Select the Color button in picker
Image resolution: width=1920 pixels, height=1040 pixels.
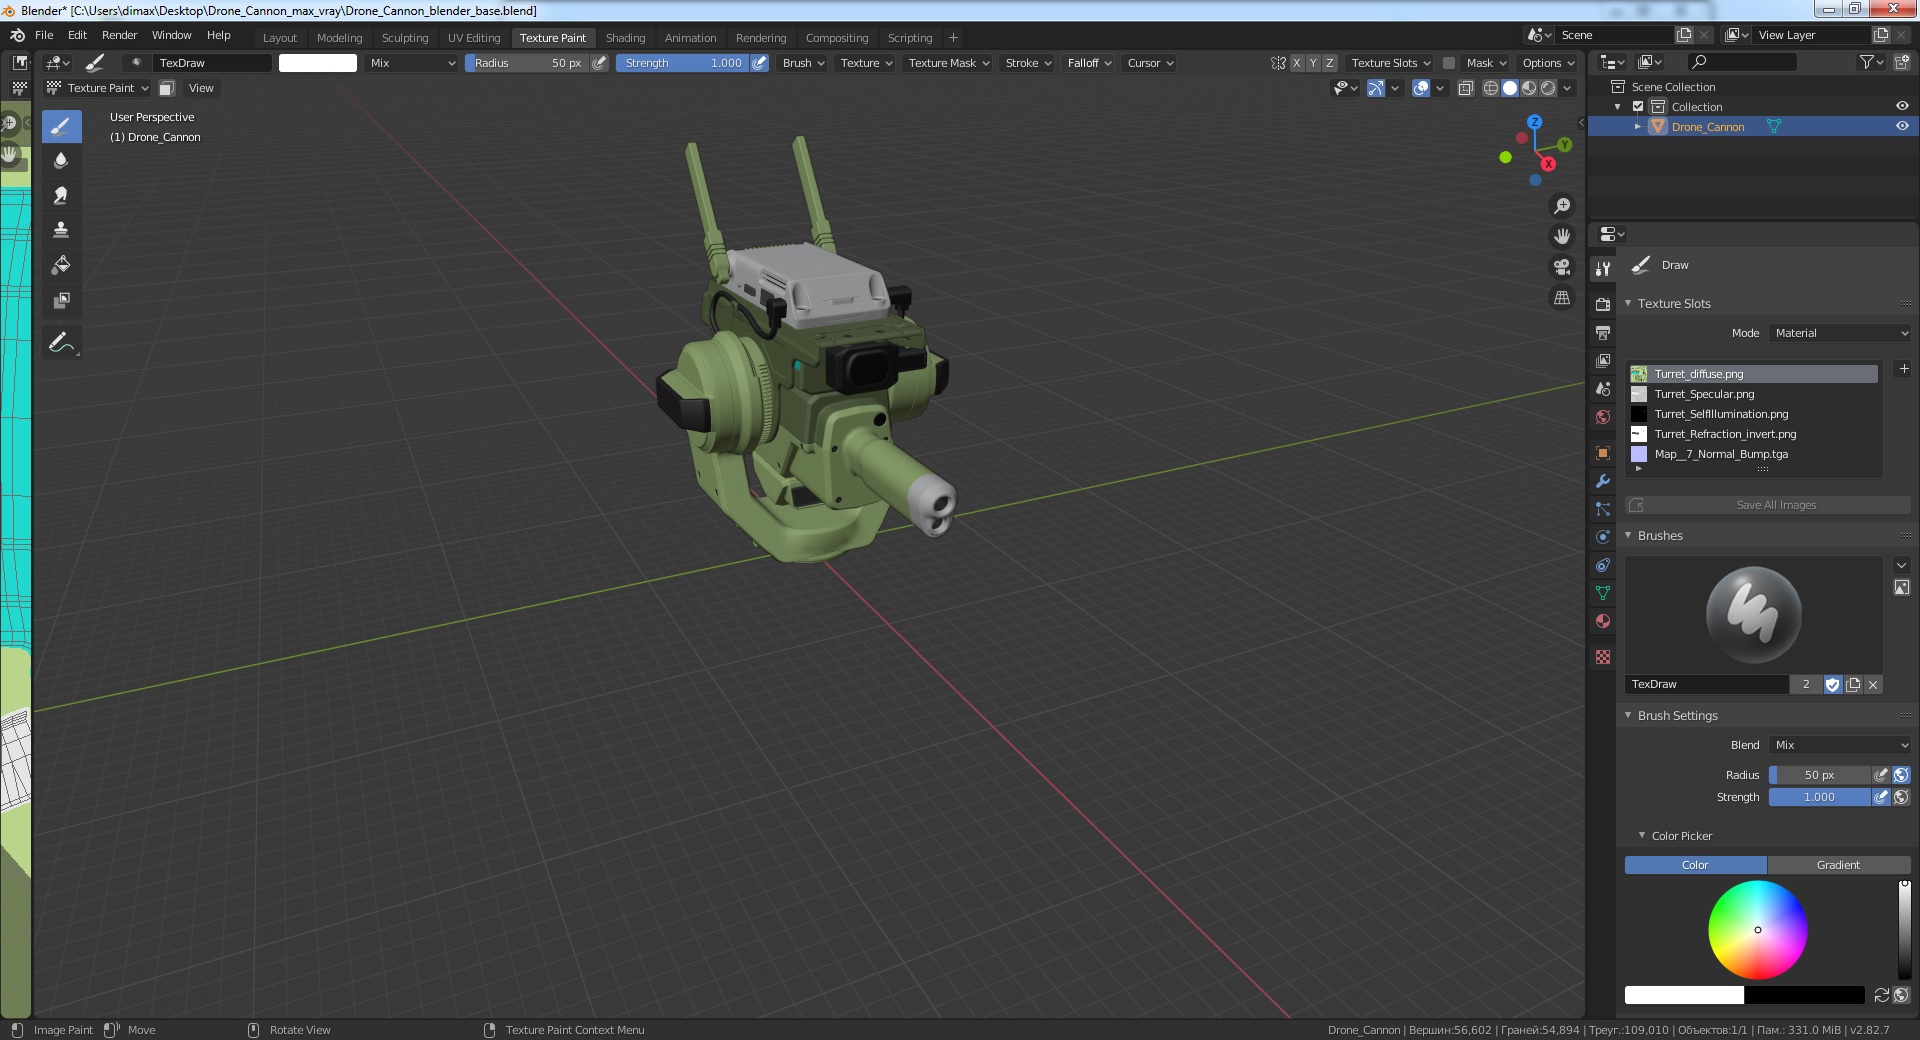[x=1695, y=865]
